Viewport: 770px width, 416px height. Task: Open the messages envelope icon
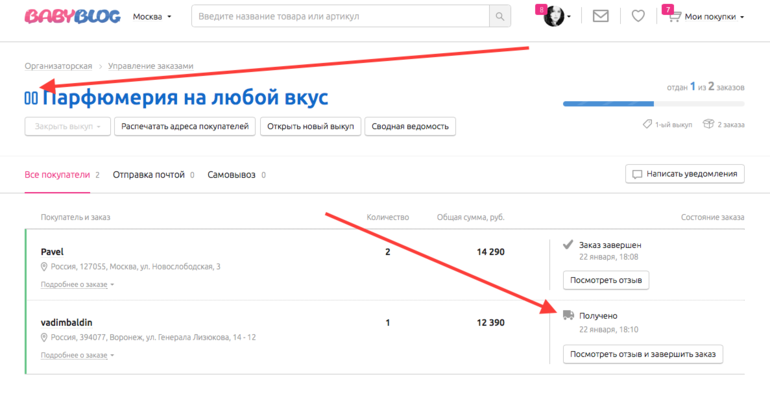[x=600, y=17]
